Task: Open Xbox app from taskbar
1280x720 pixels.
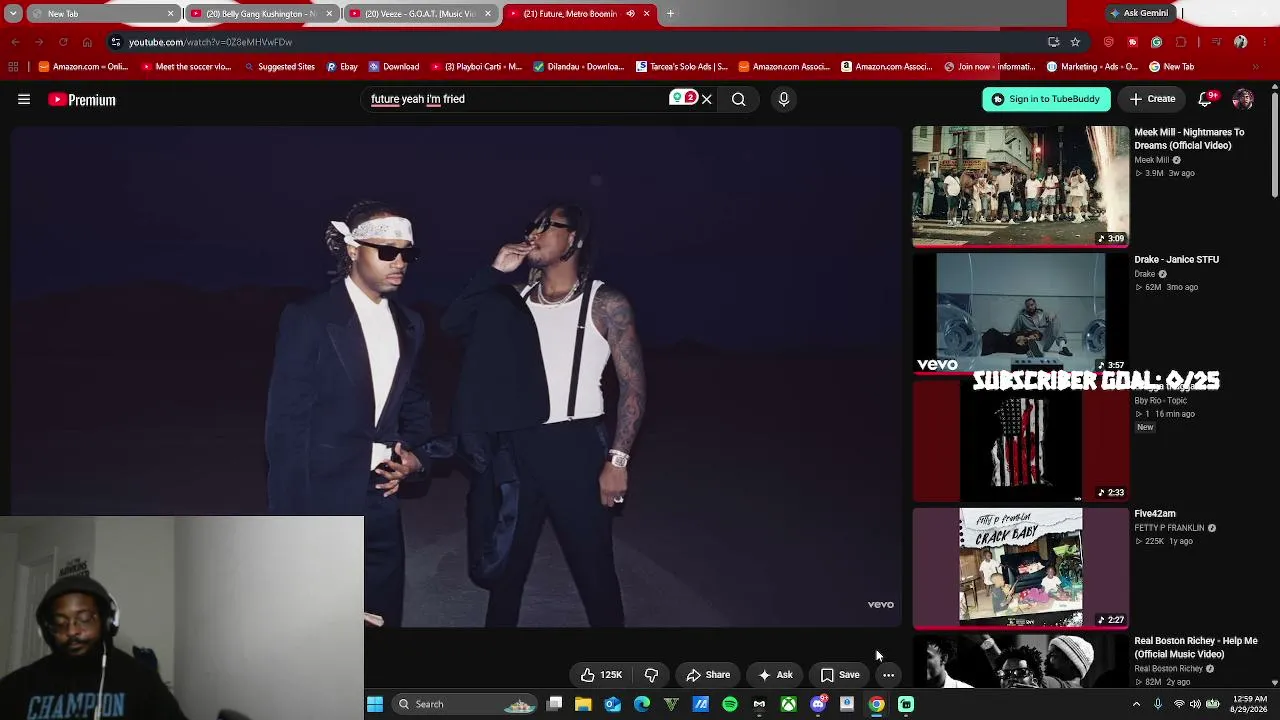Action: (x=789, y=704)
